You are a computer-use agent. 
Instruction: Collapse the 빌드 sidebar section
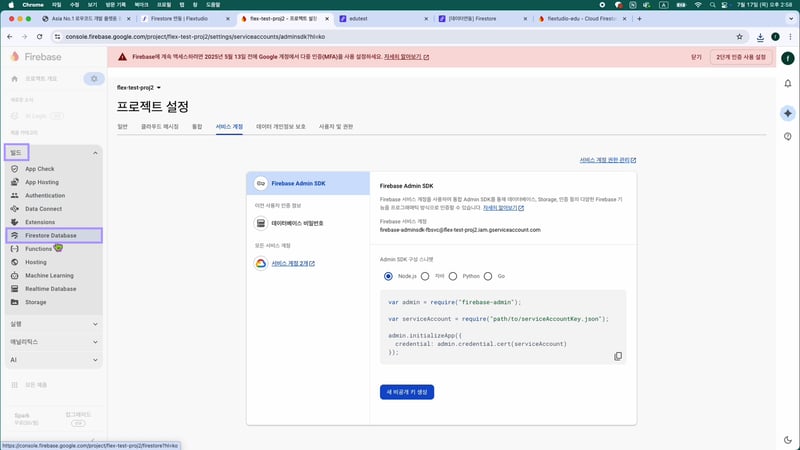tap(95, 153)
